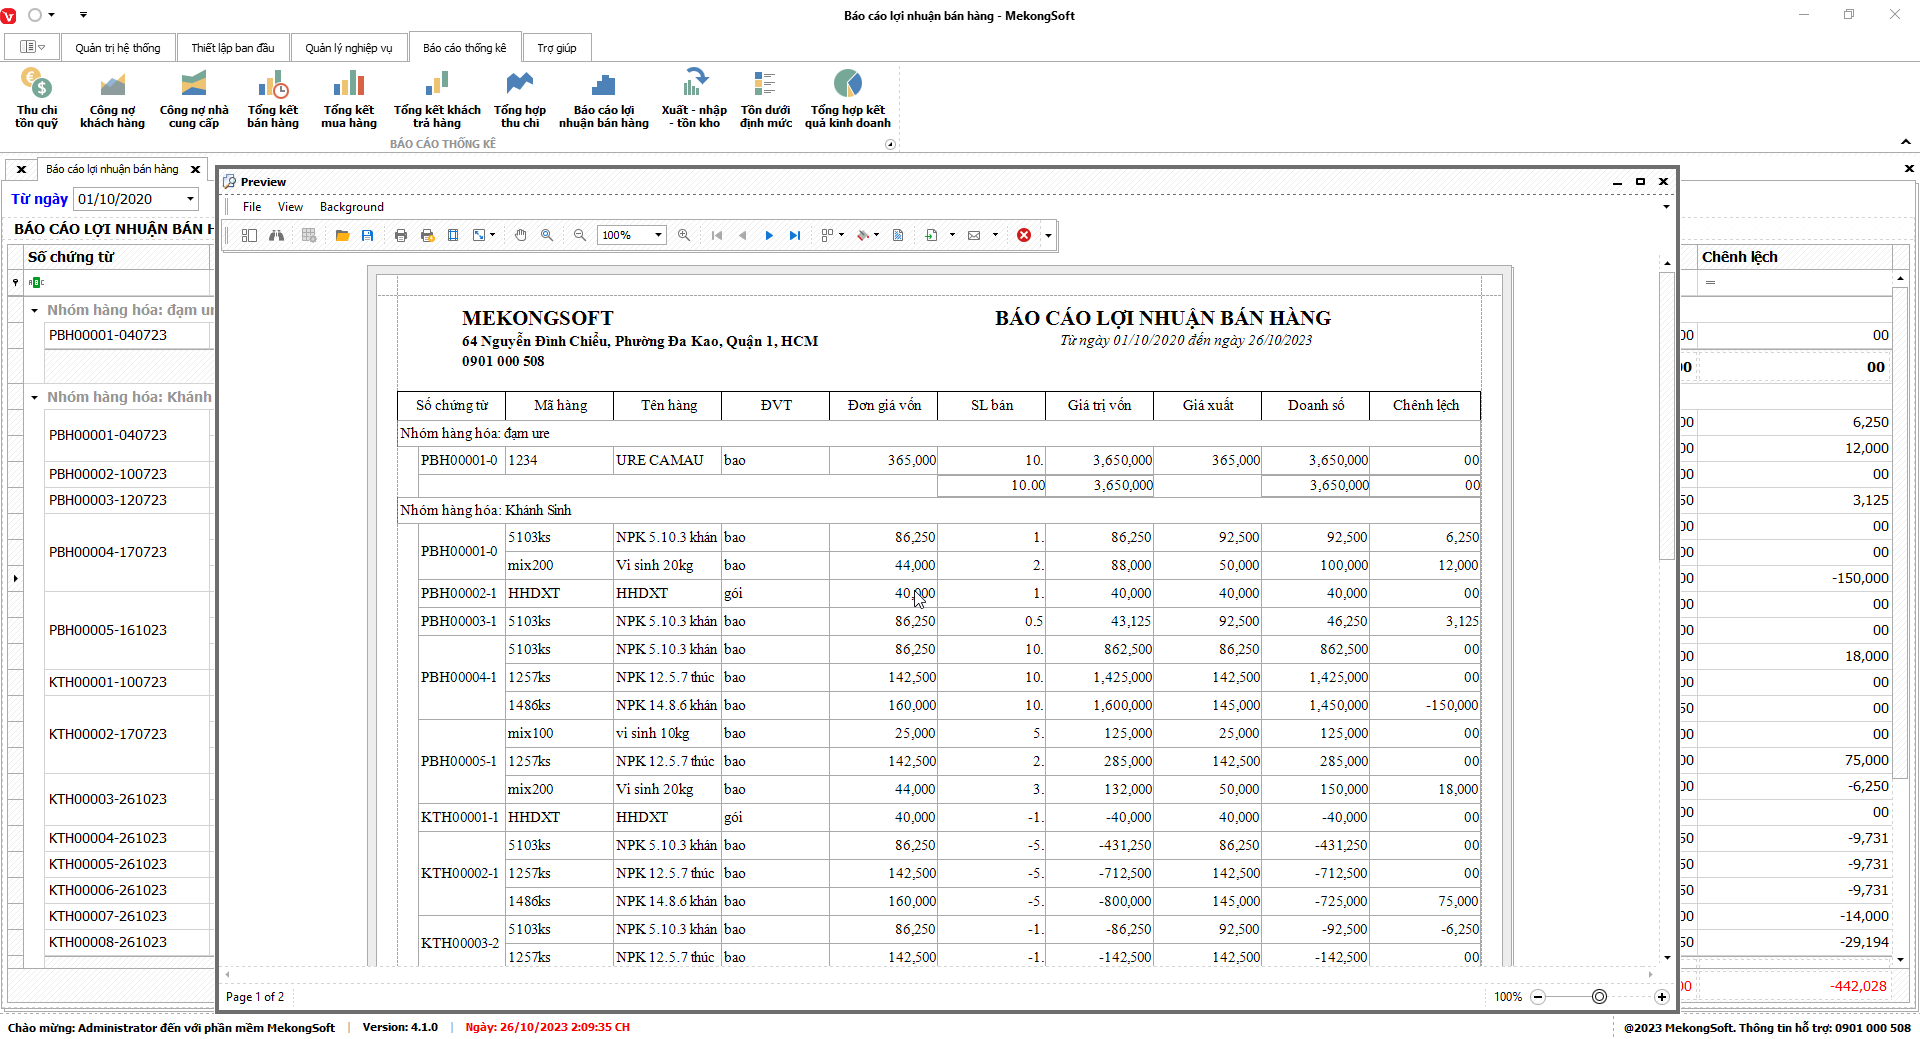Jump to the last page of the report

pyautogui.click(x=795, y=235)
